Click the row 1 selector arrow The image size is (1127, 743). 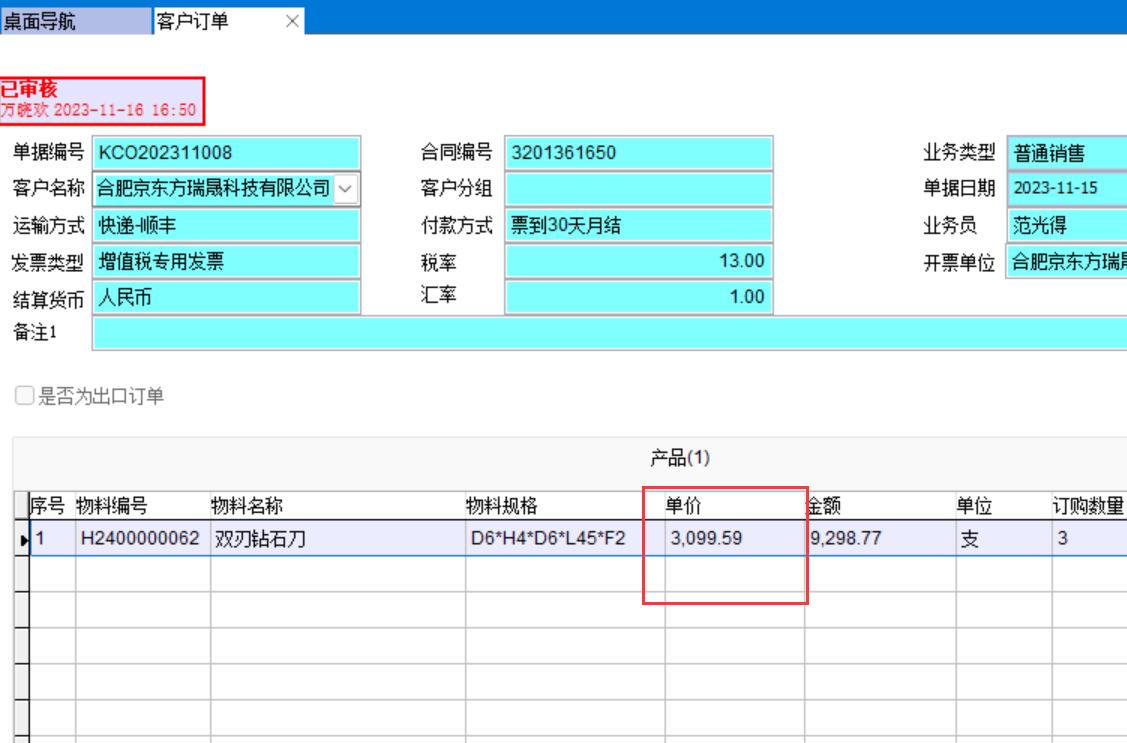22,541
